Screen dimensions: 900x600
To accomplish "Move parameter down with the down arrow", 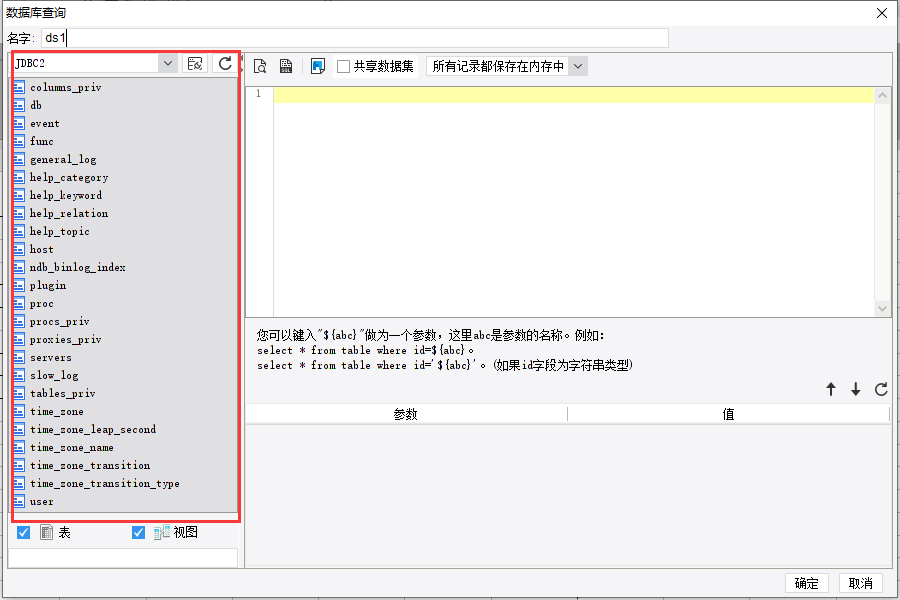I will point(855,389).
